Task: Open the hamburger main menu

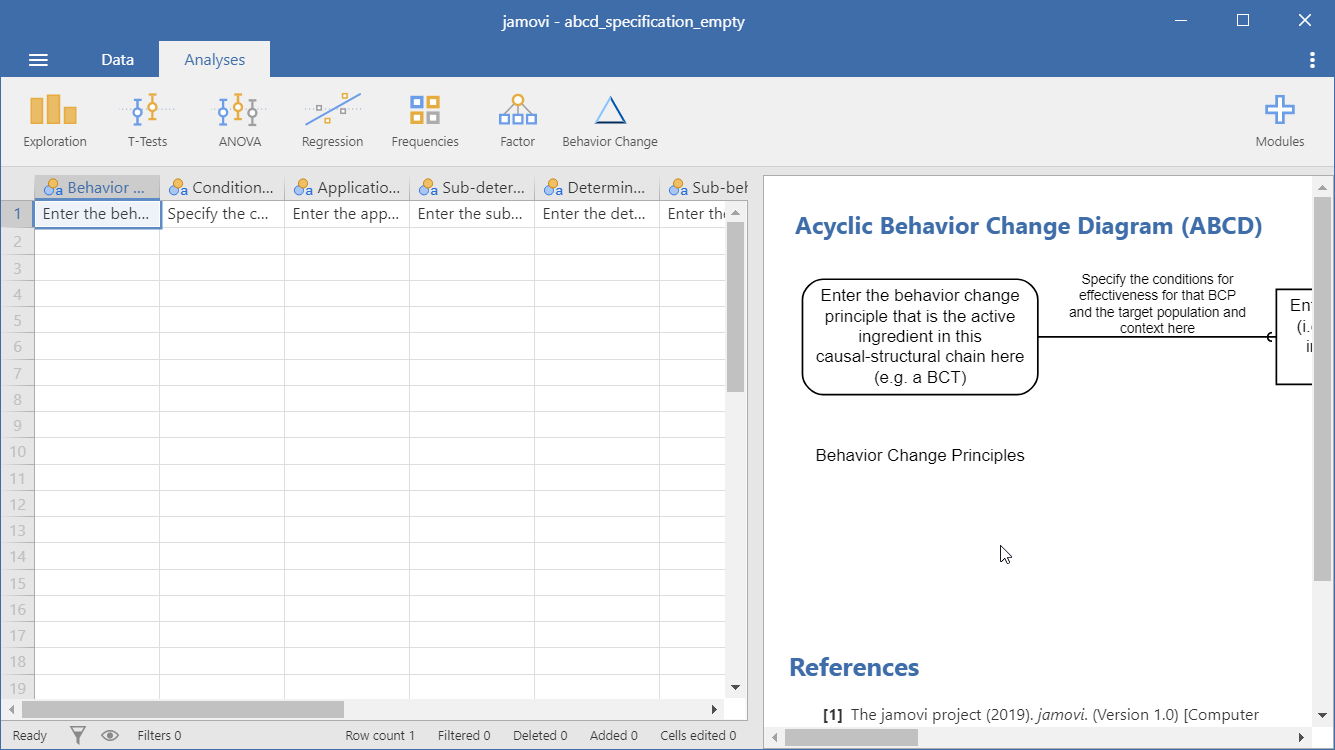Action: (x=38, y=60)
